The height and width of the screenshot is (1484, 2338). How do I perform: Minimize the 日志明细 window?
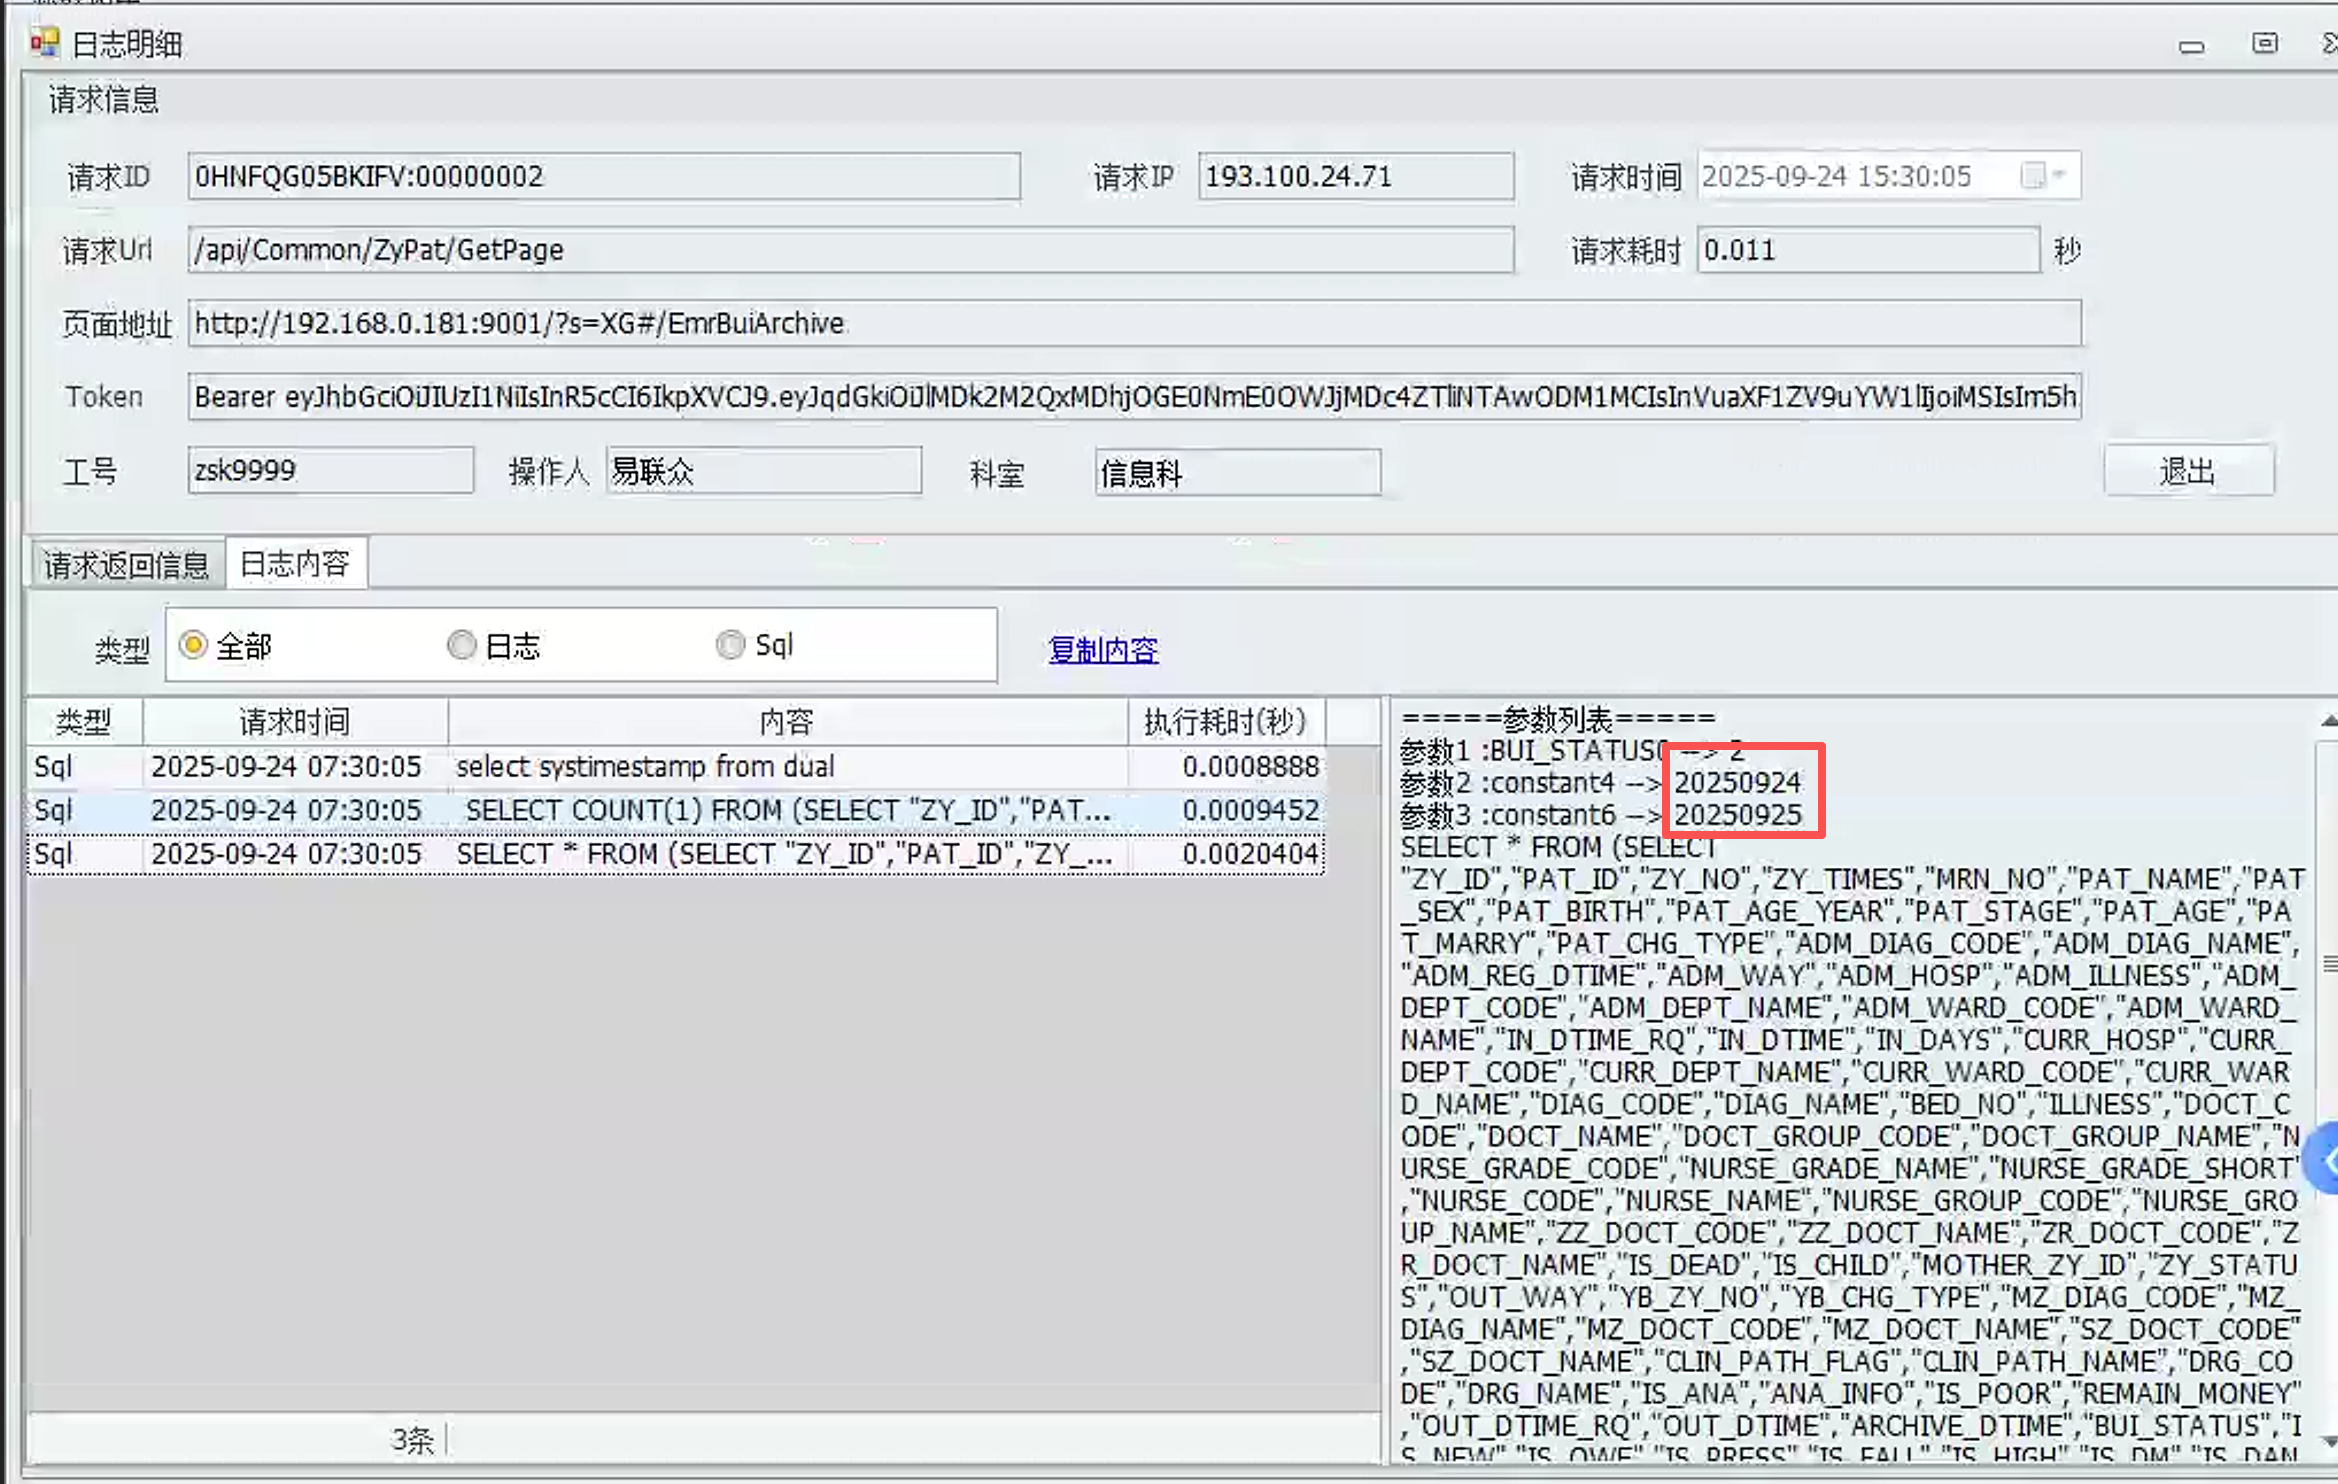coord(2191,46)
